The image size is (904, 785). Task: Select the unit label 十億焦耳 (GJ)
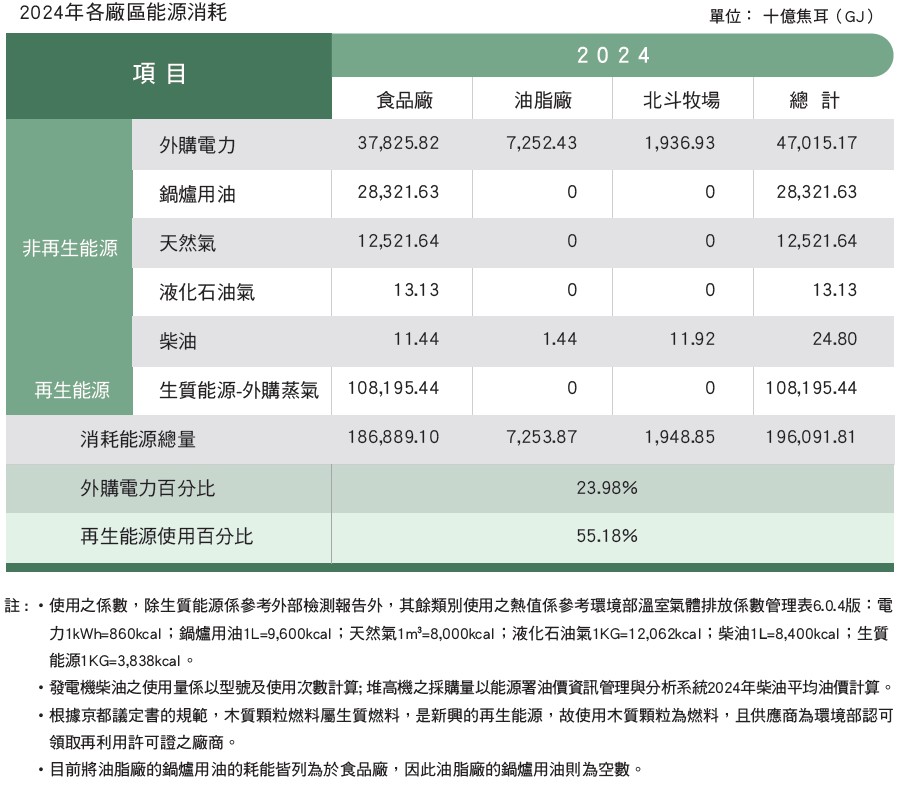click(x=818, y=16)
